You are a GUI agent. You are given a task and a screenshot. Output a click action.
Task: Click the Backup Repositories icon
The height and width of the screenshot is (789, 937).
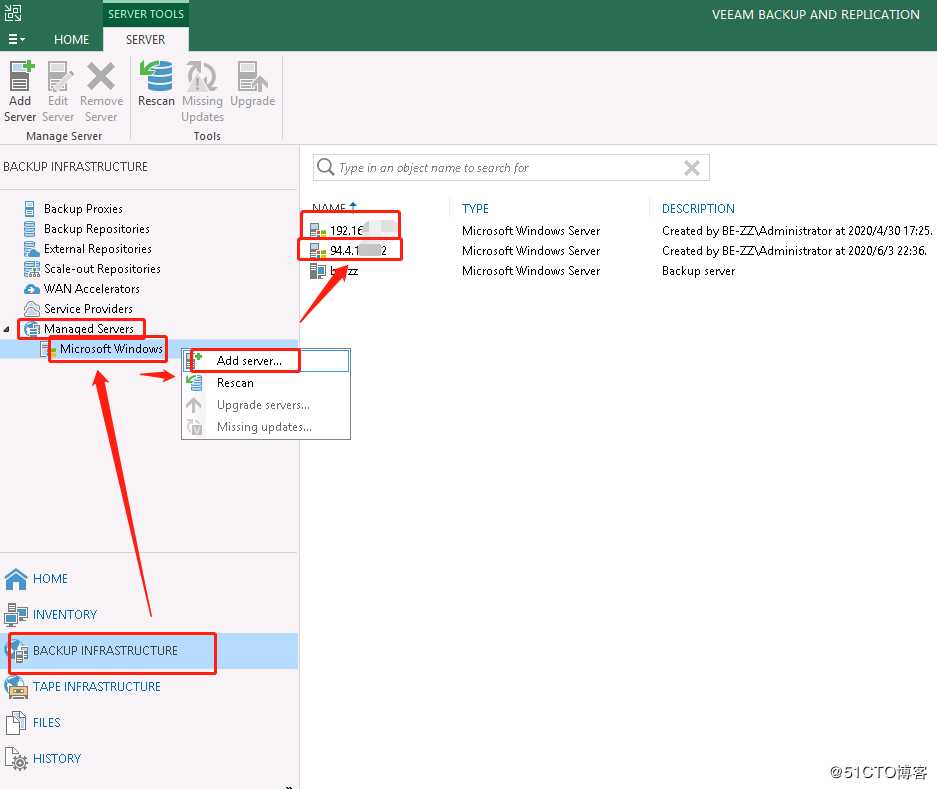click(29, 229)
